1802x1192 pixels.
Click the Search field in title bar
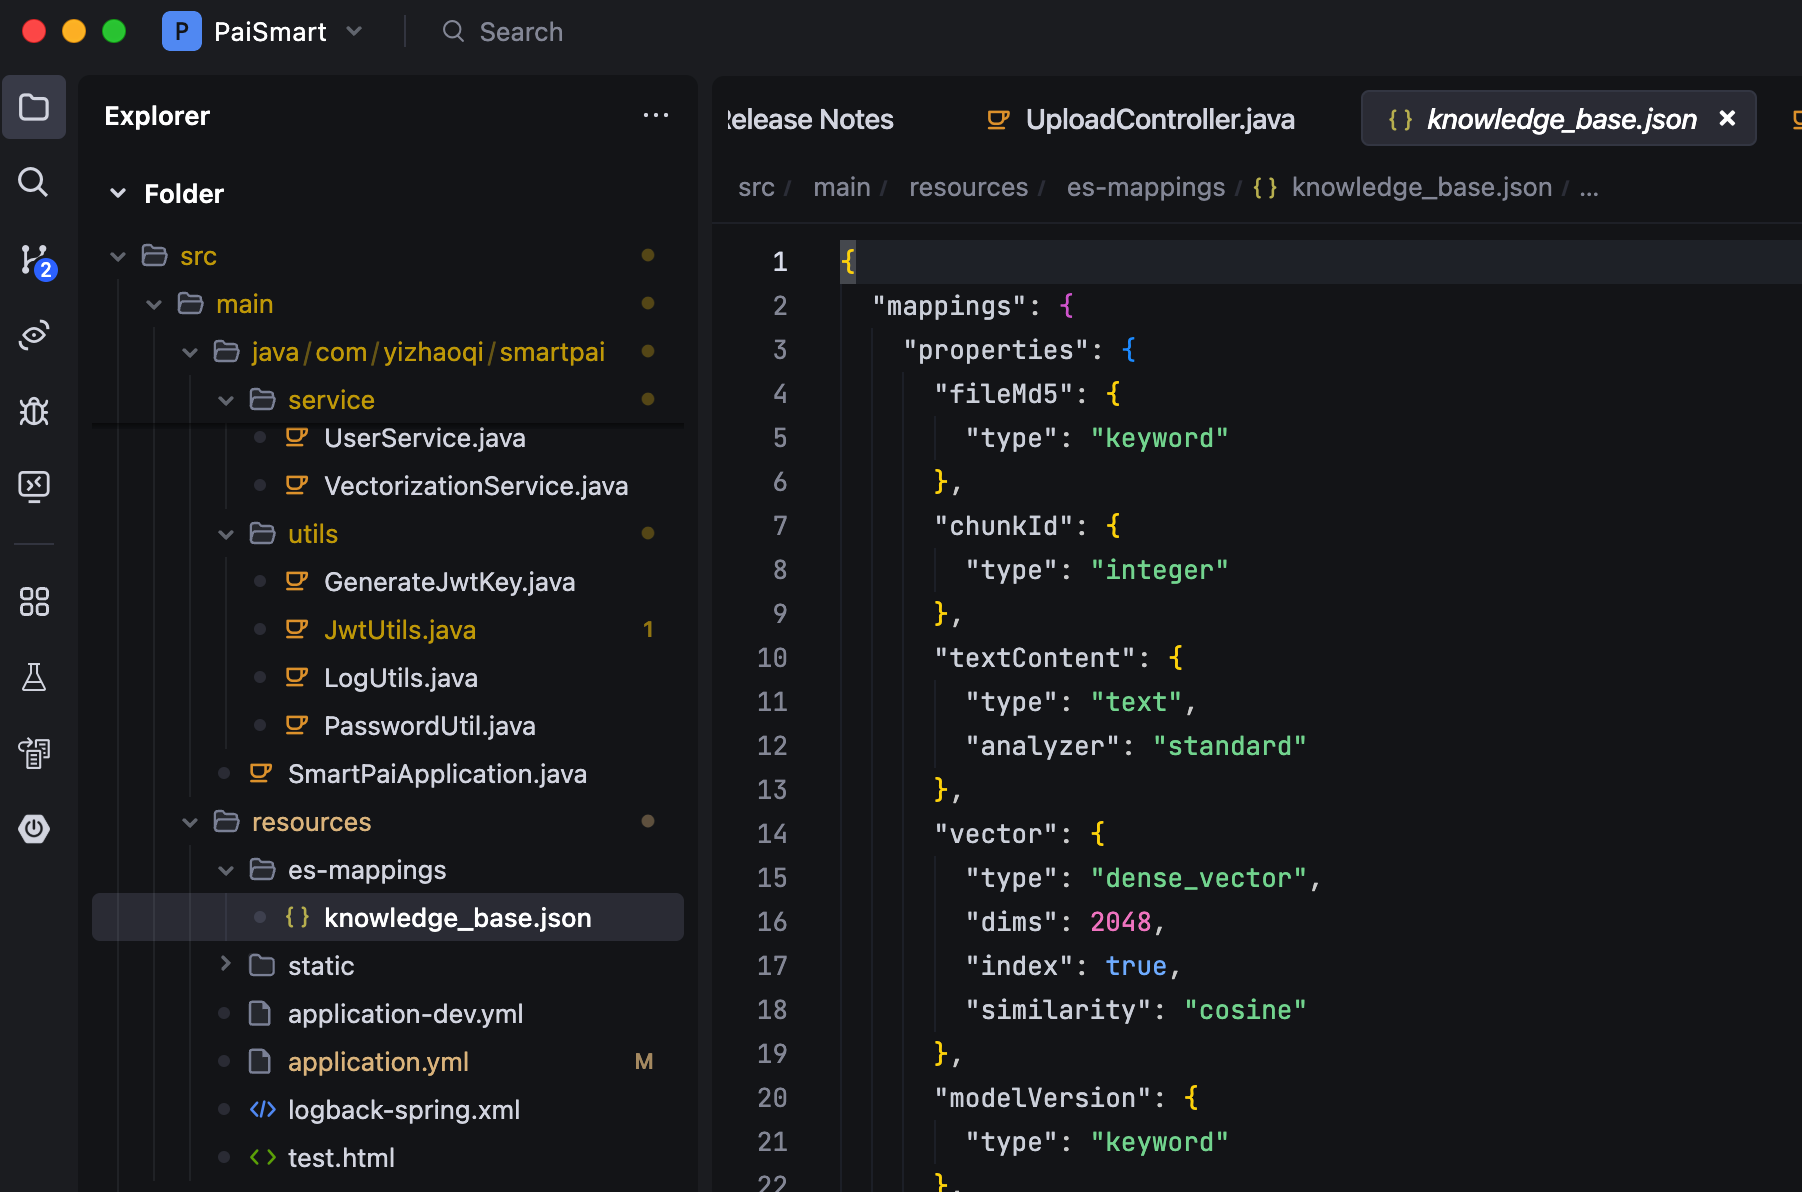pos(520,32)
